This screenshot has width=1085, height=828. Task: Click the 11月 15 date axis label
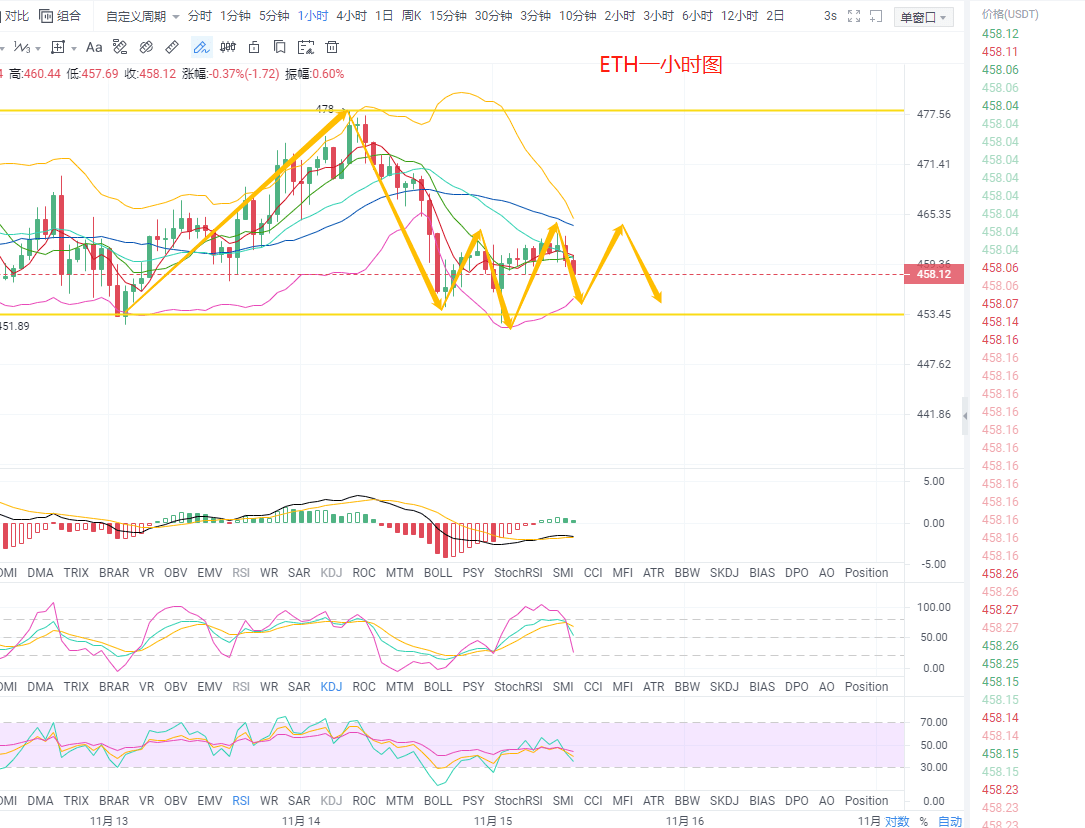pos(493,821)
